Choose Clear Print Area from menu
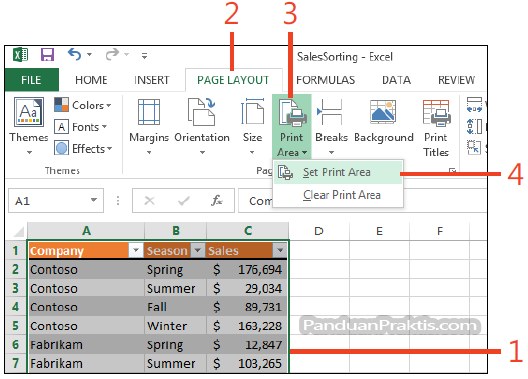The width and height of the screenshot is (528, 379). coord(338,195)
